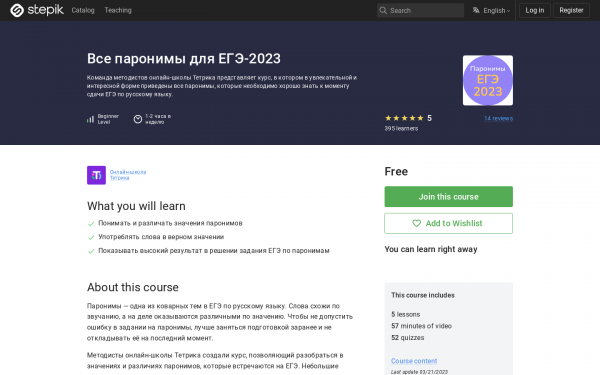Image resolution: width=600 pixels, height=375 pixels.
Task: Click checkmark next to Употреблять слова
Action: click(x=91, y=237)
